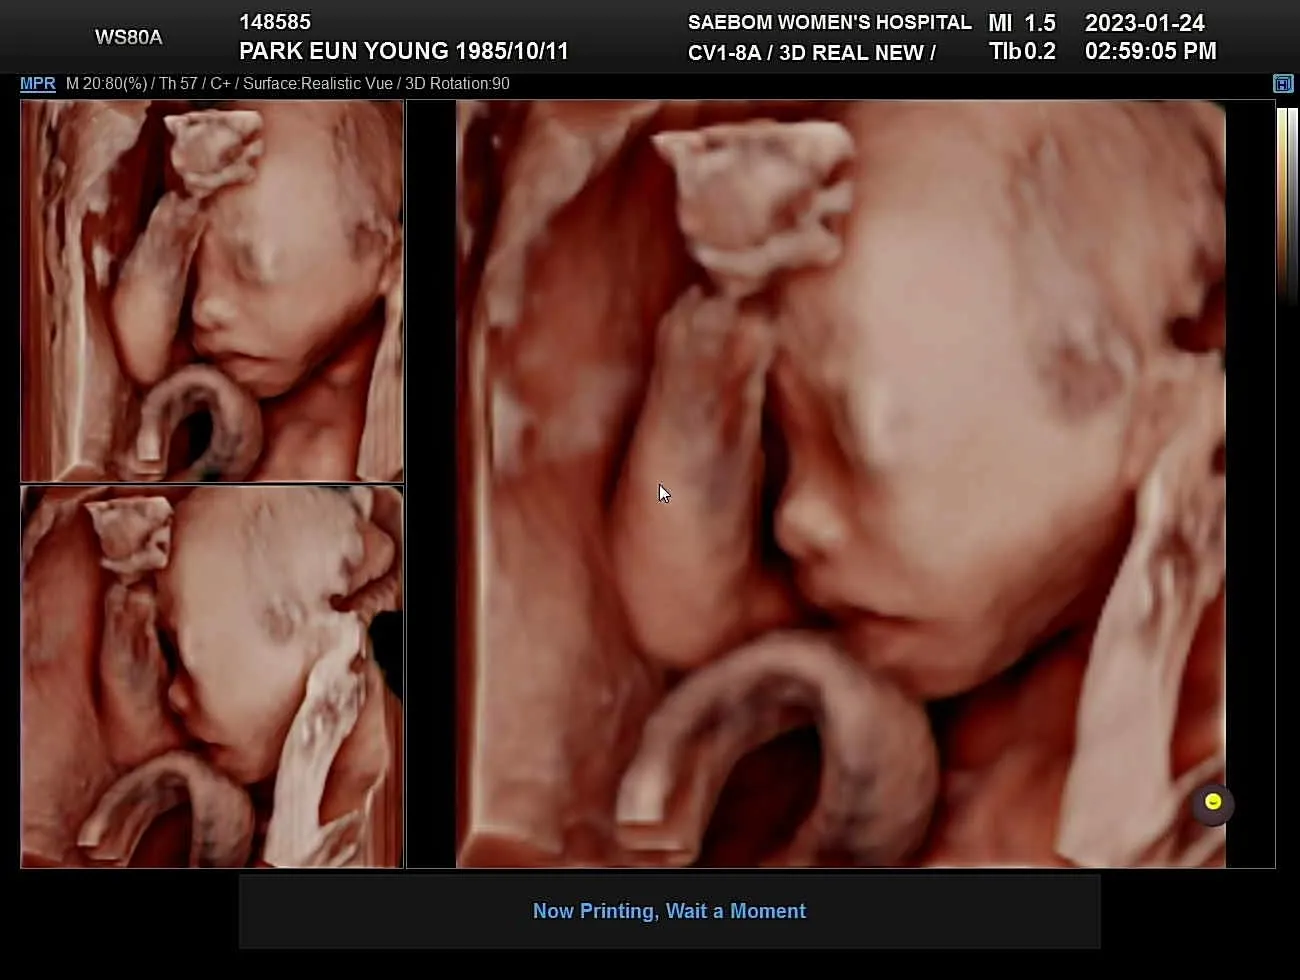The width and height of the screenshot is (1300, 980).
Task: Click the time 02:59:05 PM
Action: tap(1151, 51)
